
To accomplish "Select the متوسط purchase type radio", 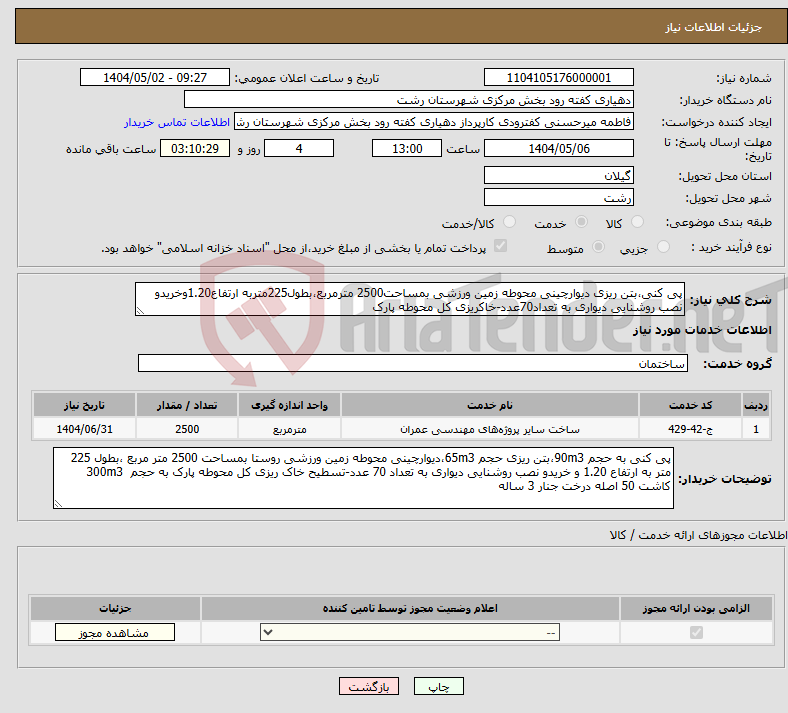I will click(598, 247).
